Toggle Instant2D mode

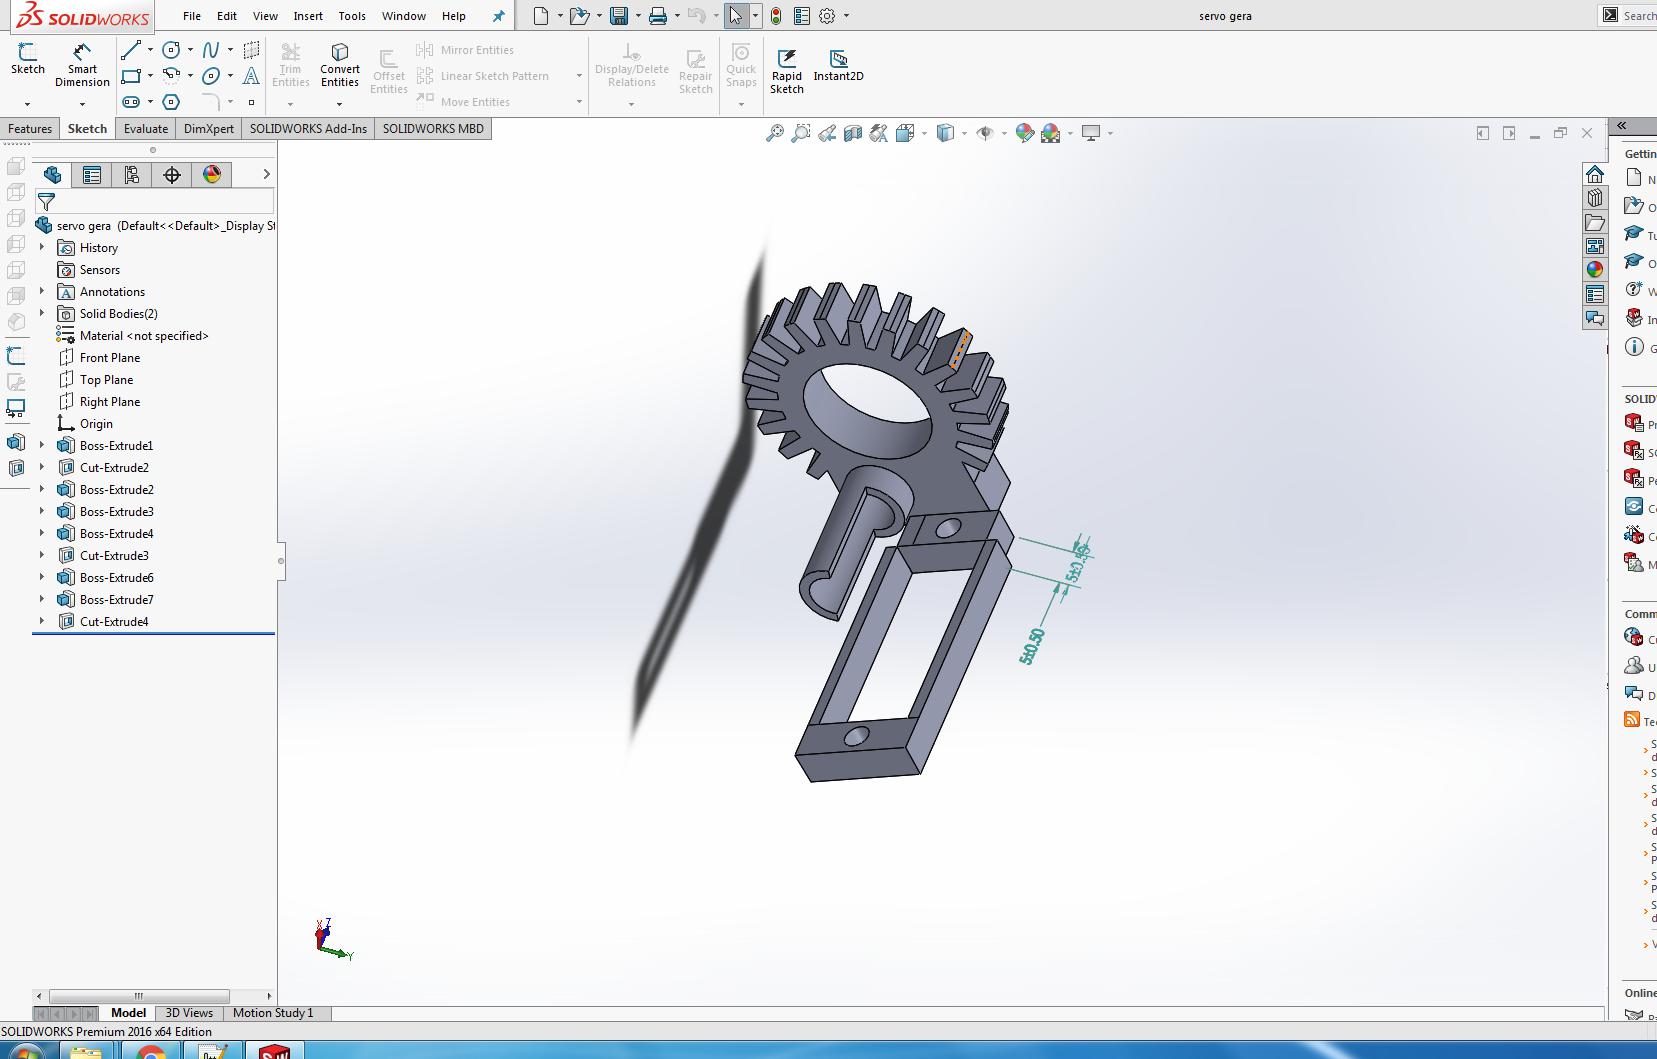(838, 65)
